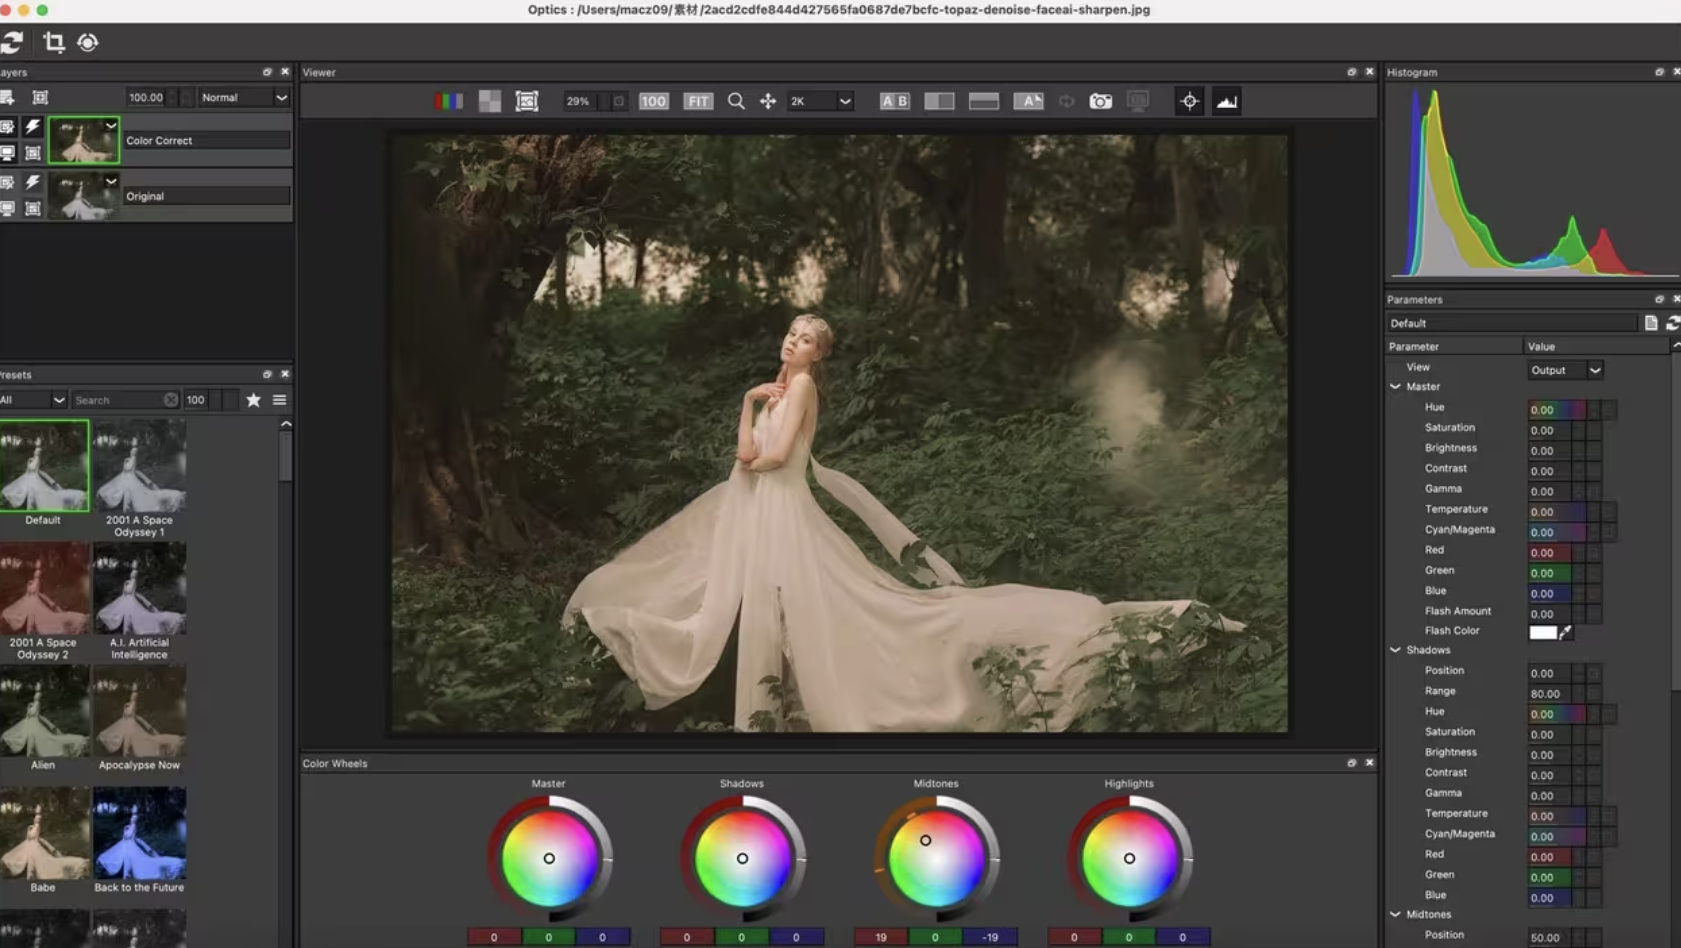
Task: Open the Output view dropdown in Parameters
Action: [1564, 369]
